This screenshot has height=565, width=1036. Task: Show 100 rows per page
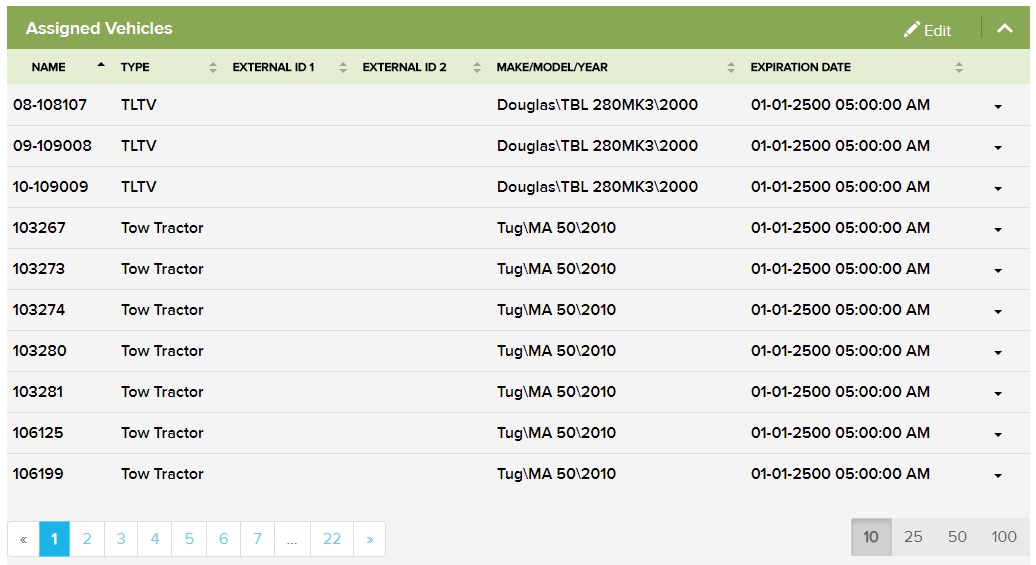tap(1004, 537)
